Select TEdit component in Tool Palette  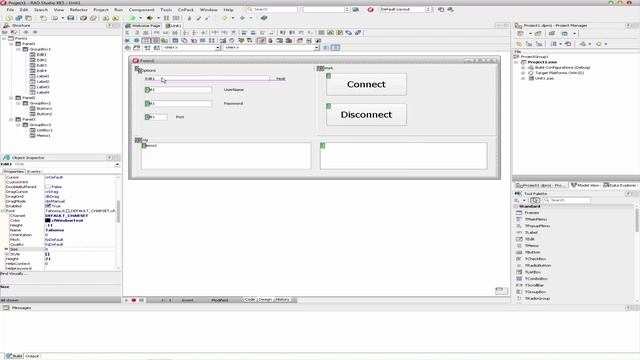coord(529,239)
